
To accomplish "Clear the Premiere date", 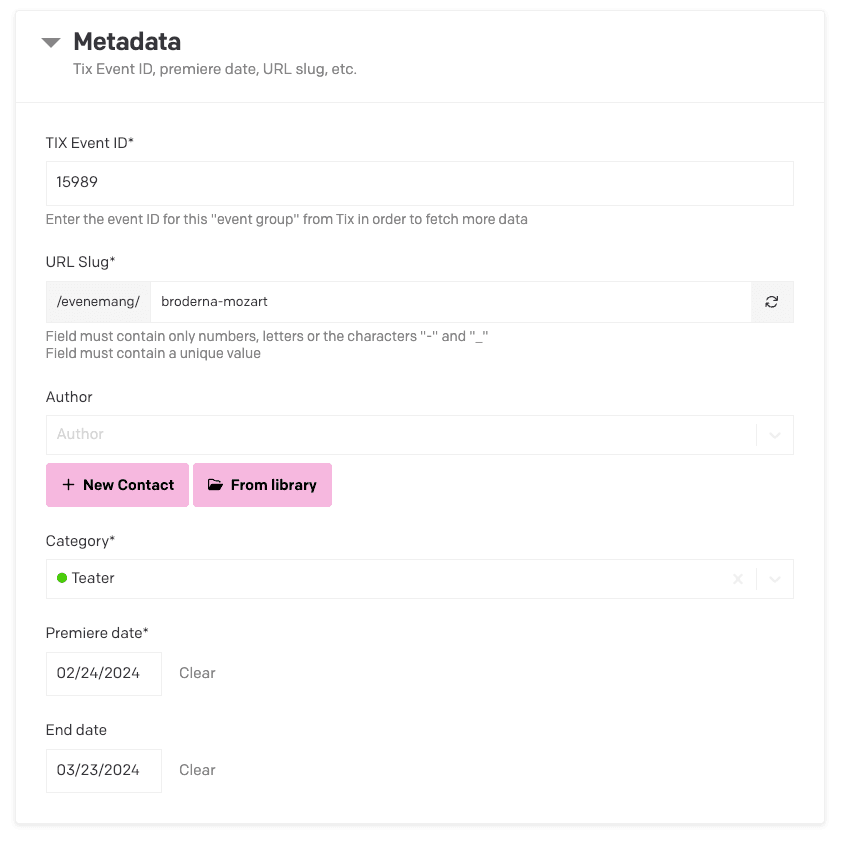I will pyautogui.click(x=197, y=674).
